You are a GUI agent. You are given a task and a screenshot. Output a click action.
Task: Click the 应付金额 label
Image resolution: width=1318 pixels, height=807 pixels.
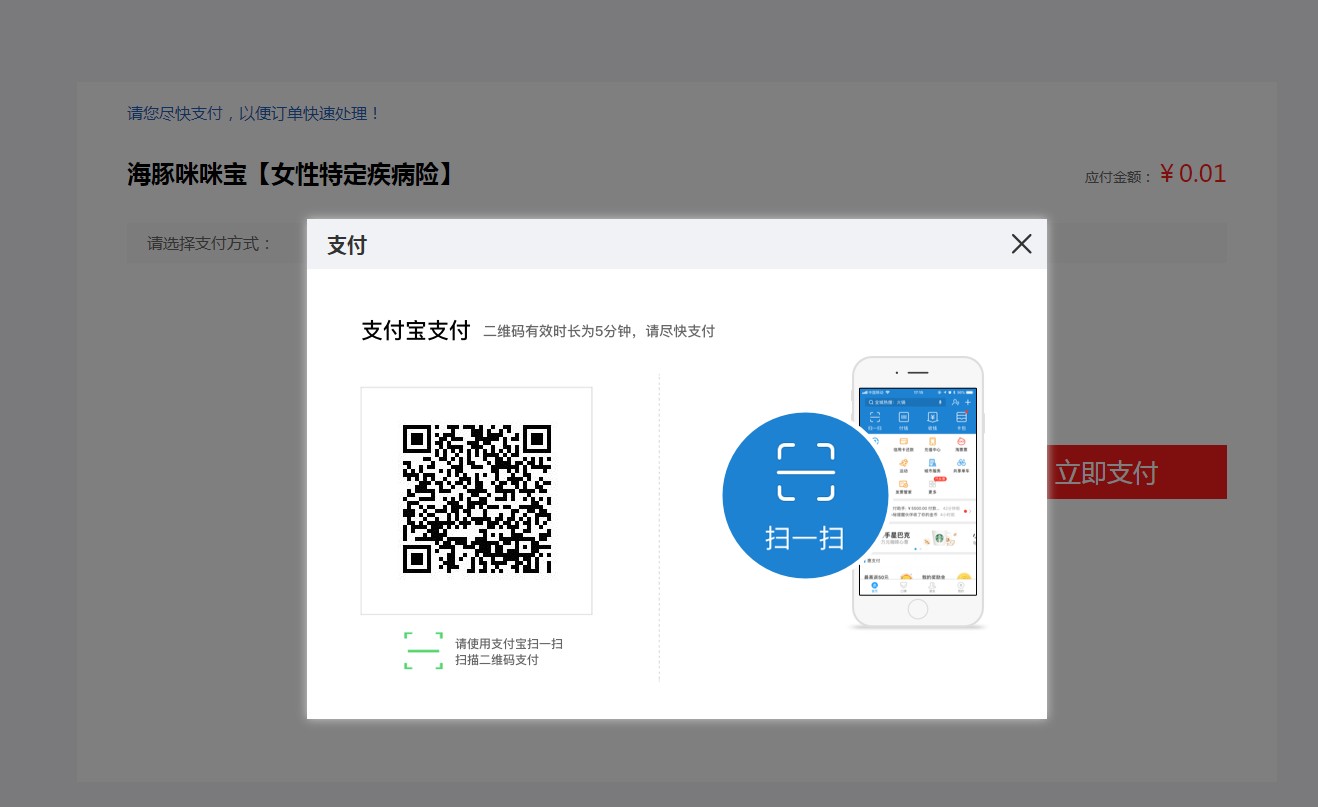coord(1119,177)
